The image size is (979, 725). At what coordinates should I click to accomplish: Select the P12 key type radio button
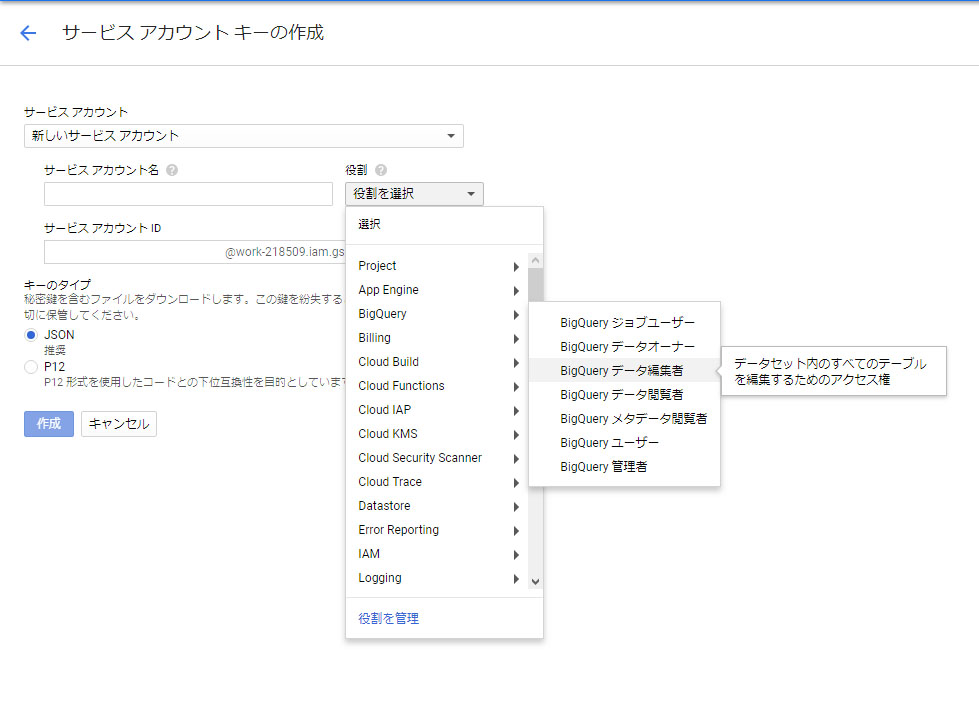pos(31,365)
